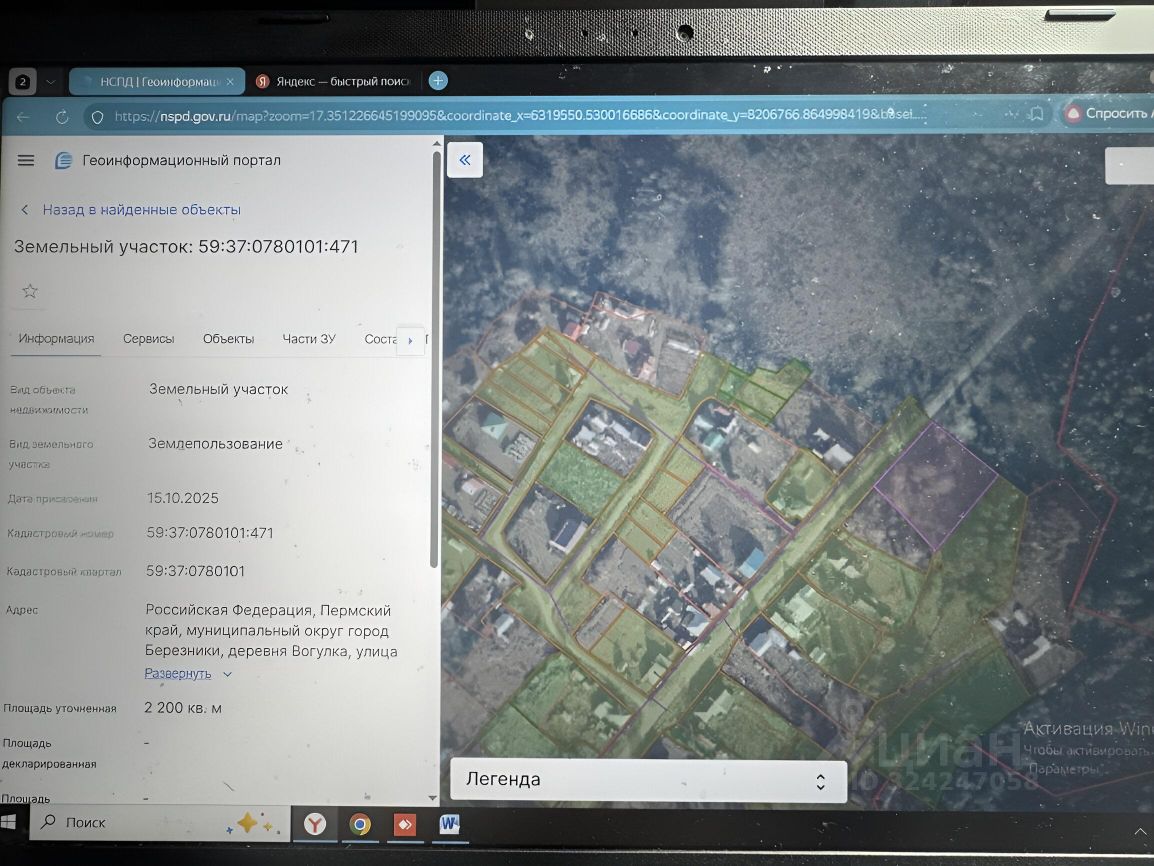Reload the page in browser toolbar
This screenshot has height=866, width=1154.
(61, 117)
